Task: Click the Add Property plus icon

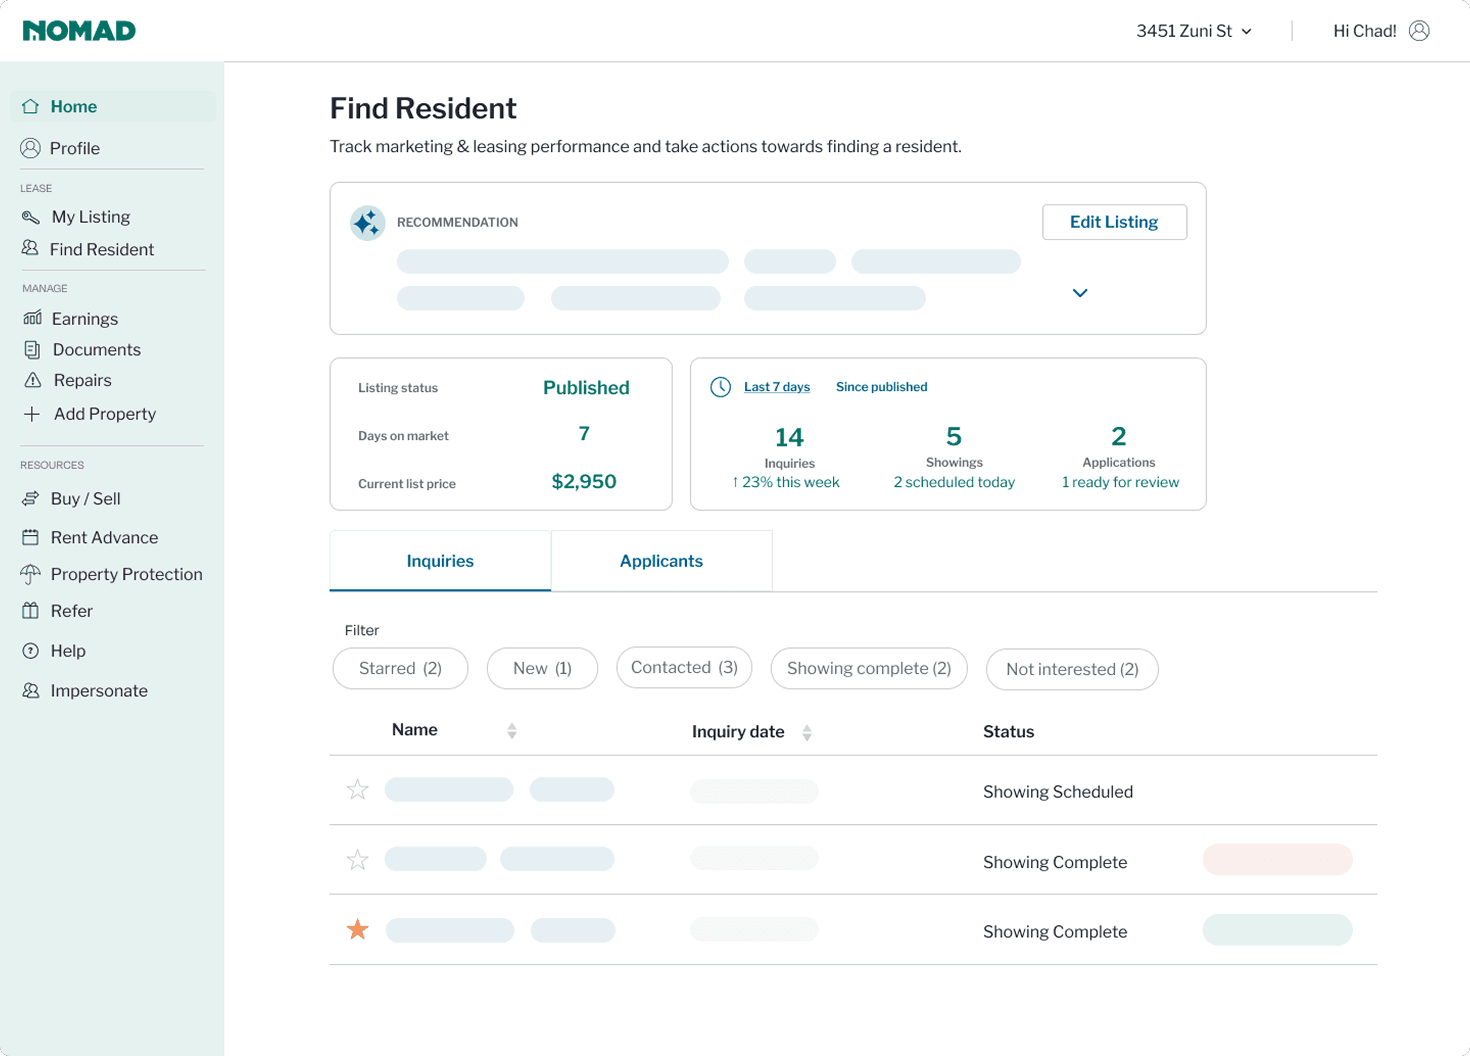Action: 31,413
